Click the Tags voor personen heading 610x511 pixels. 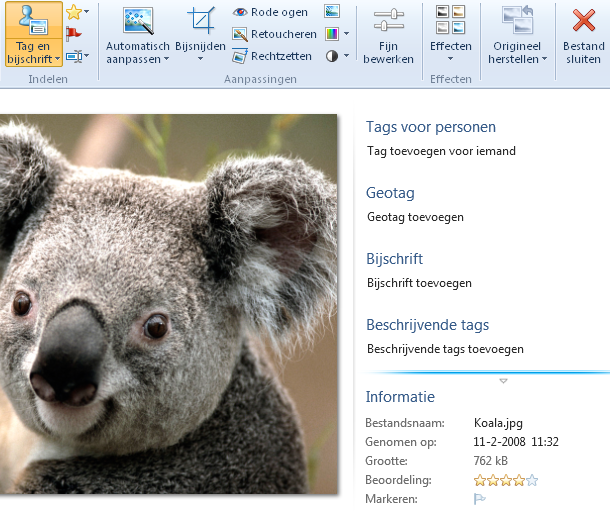(x=431, y=127)
